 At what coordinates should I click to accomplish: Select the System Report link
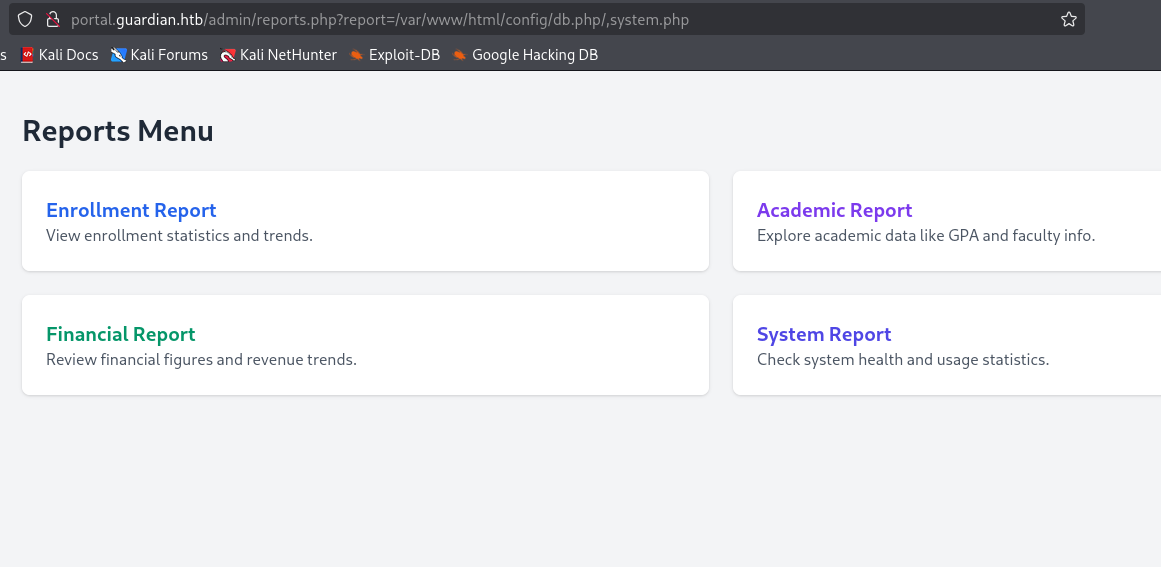pyautogui.click(x=823, y=334)
